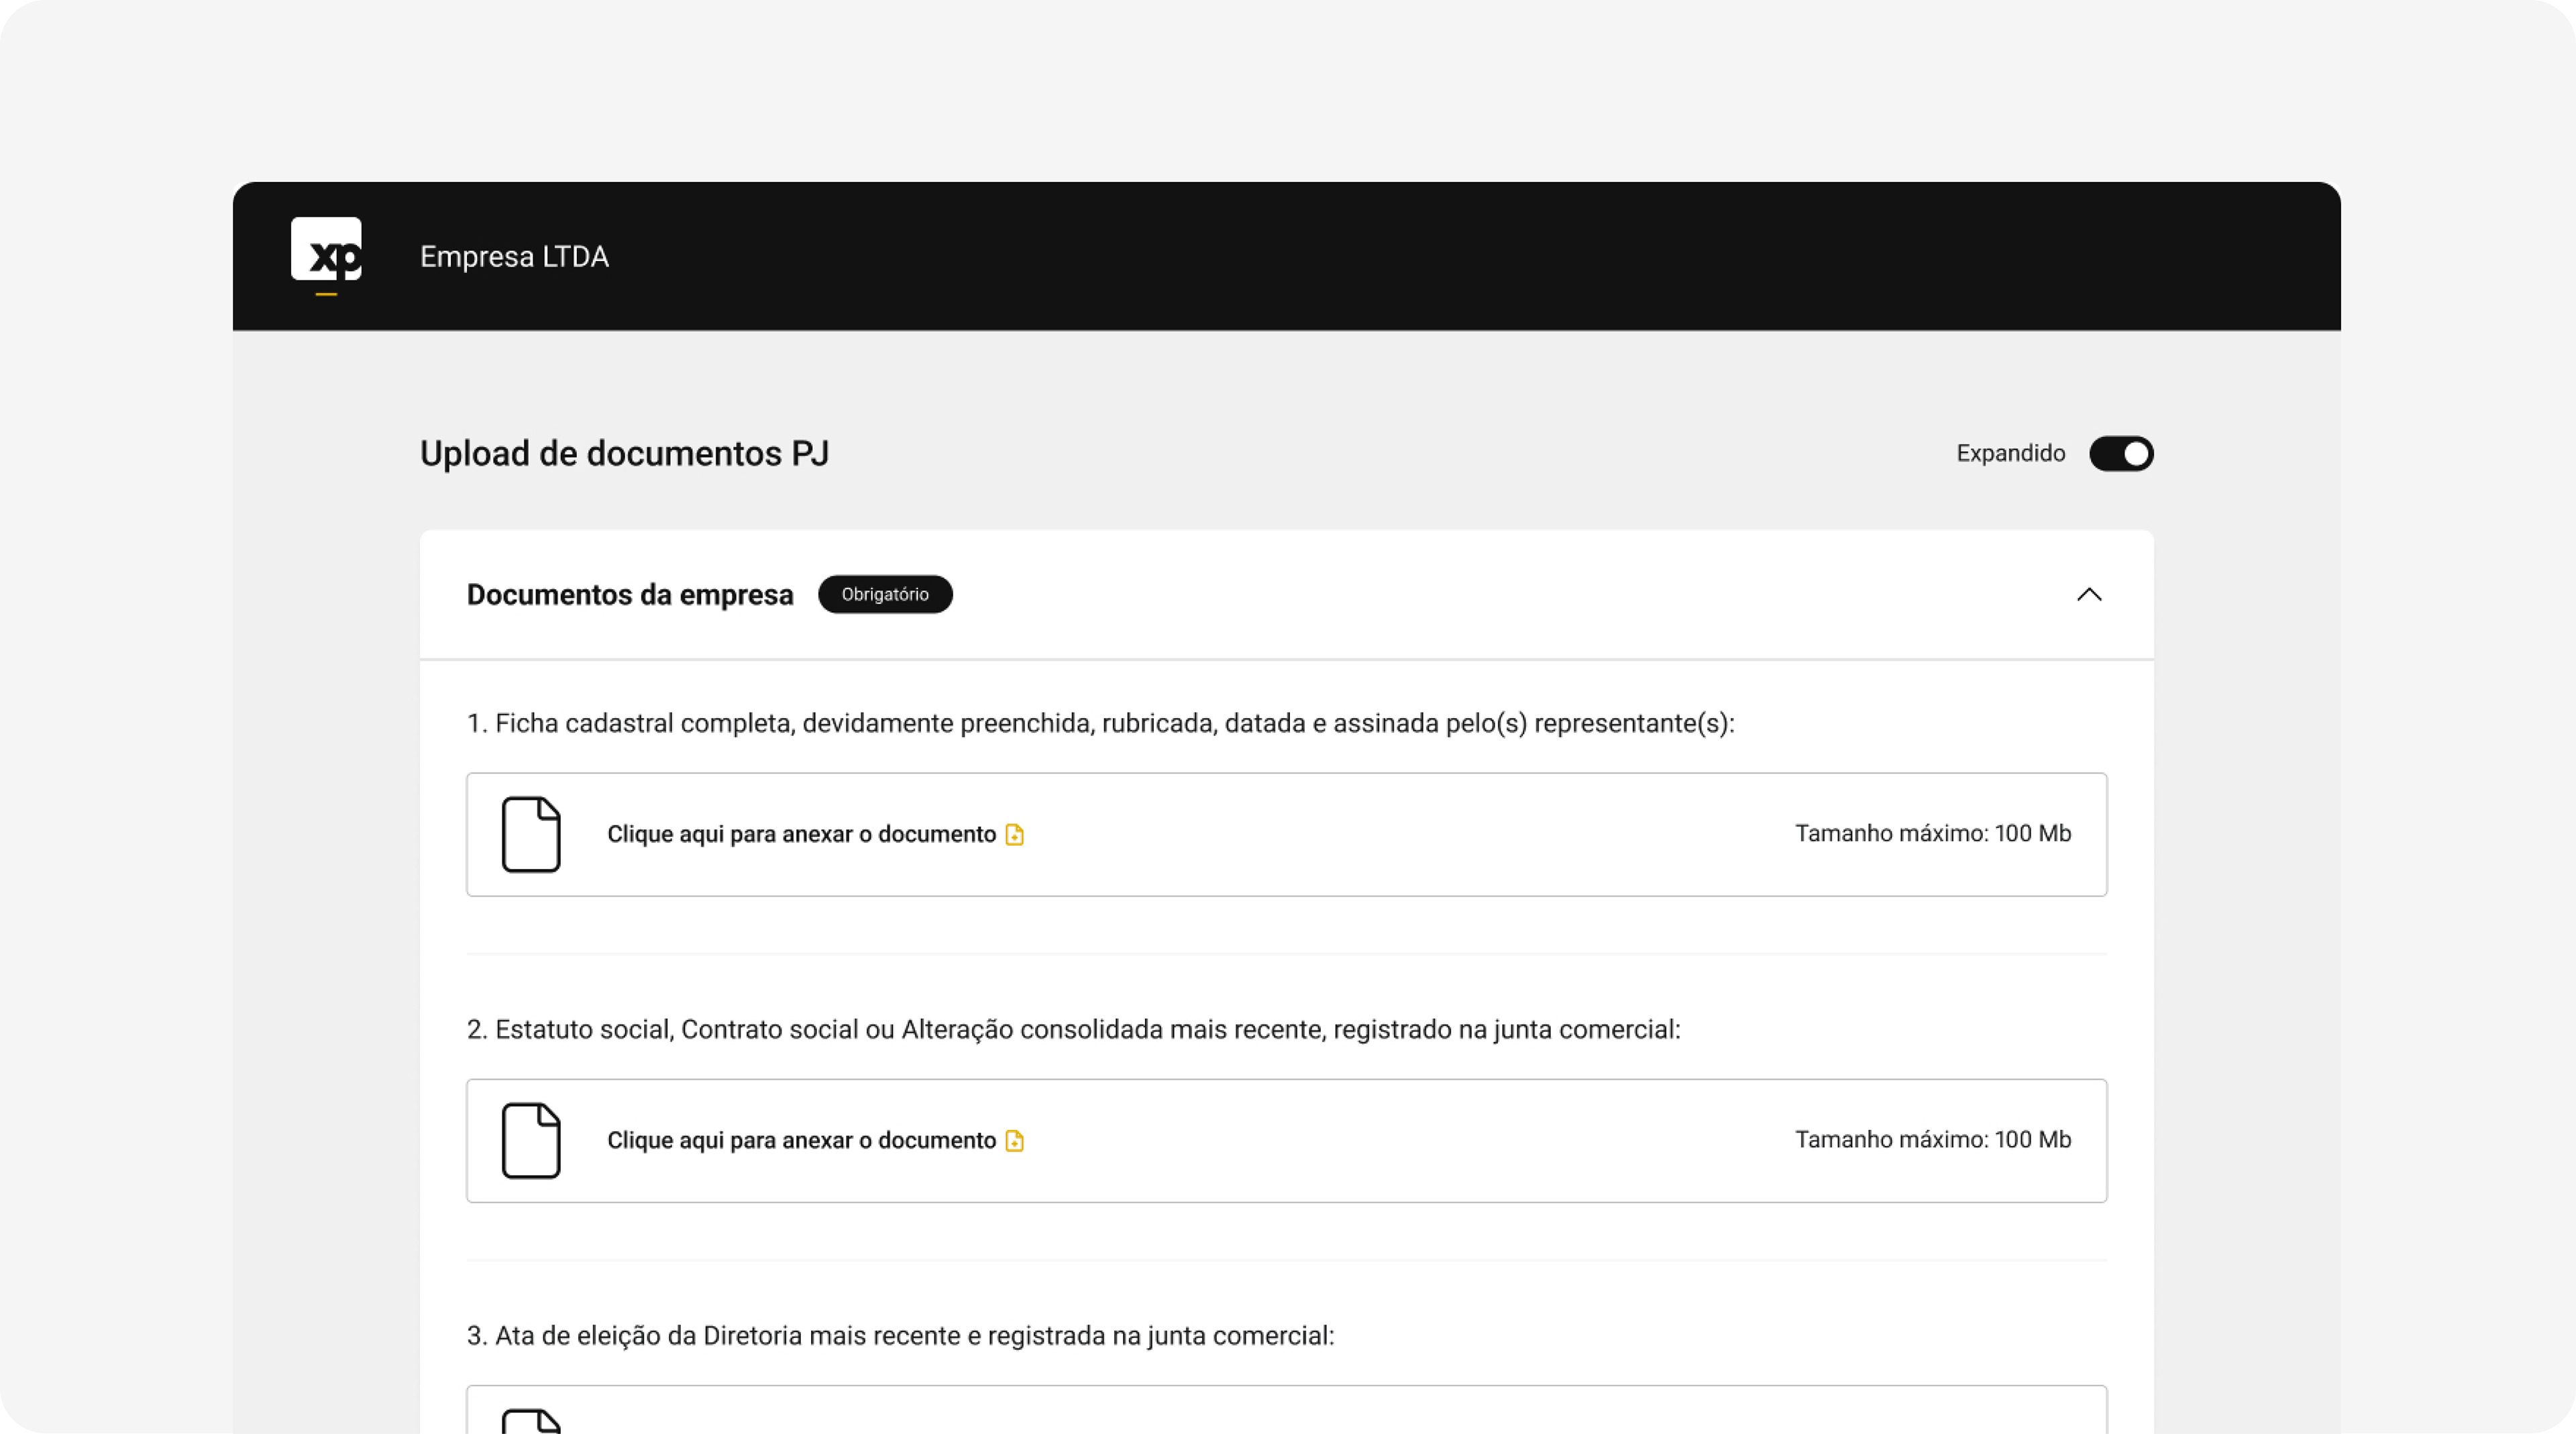Click the file icon under Ficha cadastral

[x=531, y=834]
